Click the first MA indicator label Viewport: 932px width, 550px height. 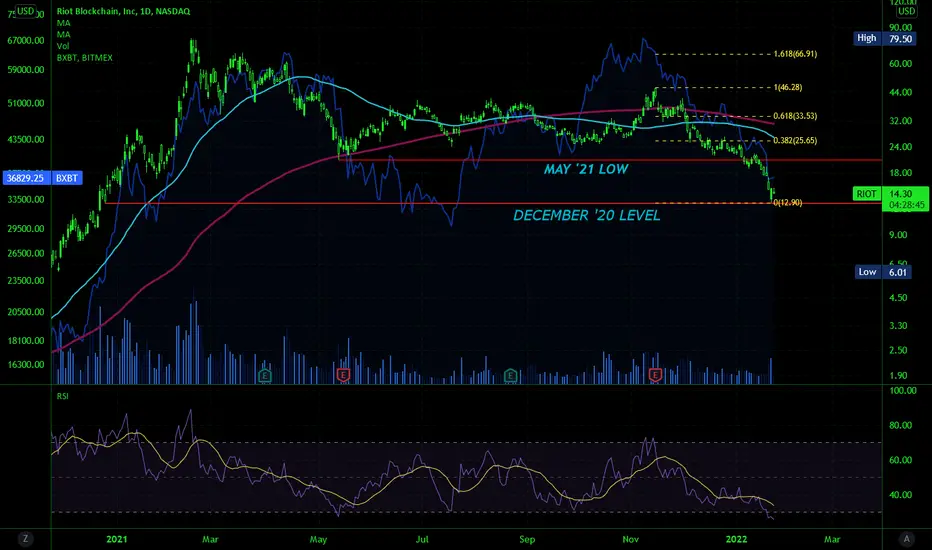63,23
